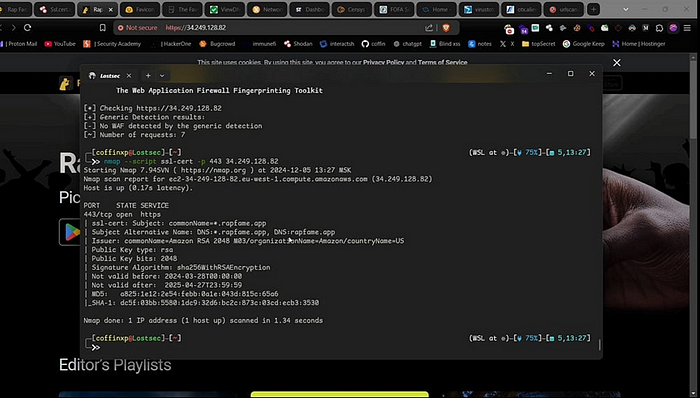Open the Google Keep bookmark
Viewport: 700px width, 398px height.
coord(583,44)
